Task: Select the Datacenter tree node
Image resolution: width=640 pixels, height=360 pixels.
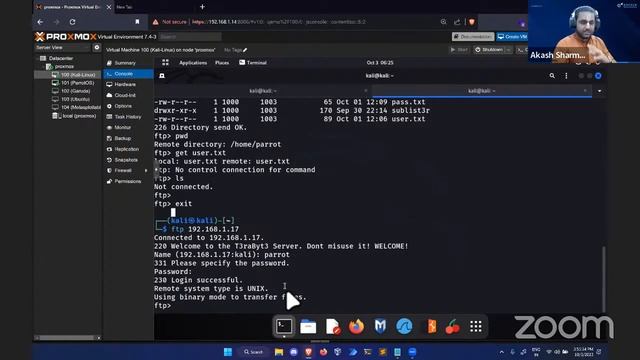Action: click(x=60, y=58)
